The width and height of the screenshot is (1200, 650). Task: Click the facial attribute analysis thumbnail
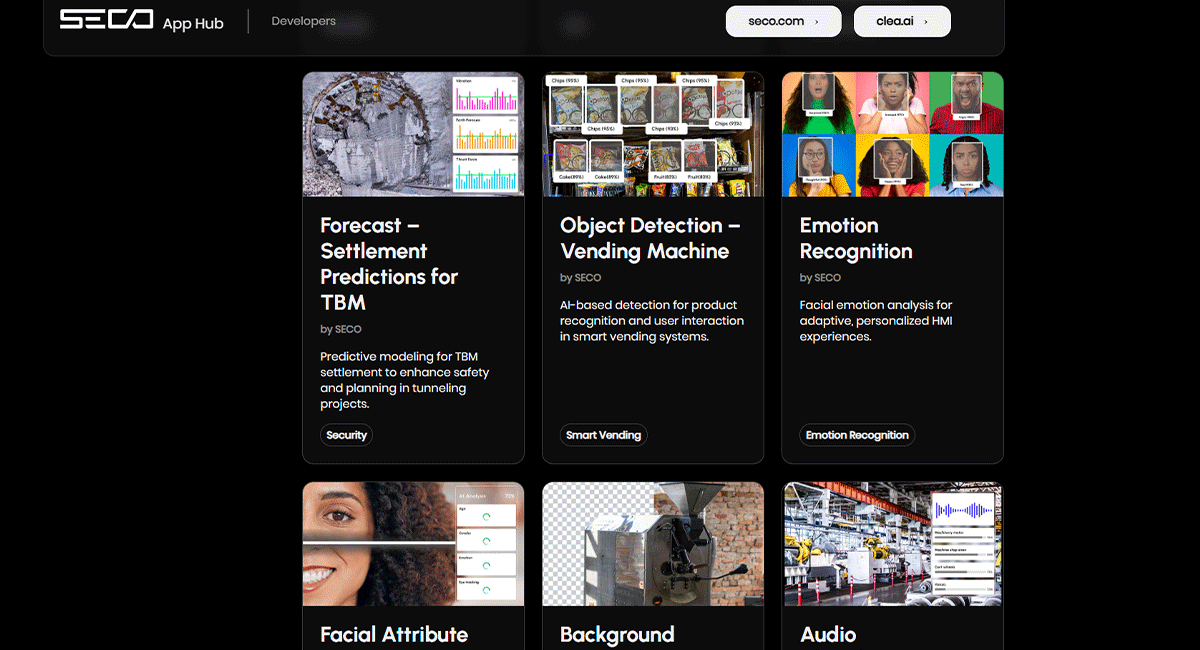tap(413, 544)
